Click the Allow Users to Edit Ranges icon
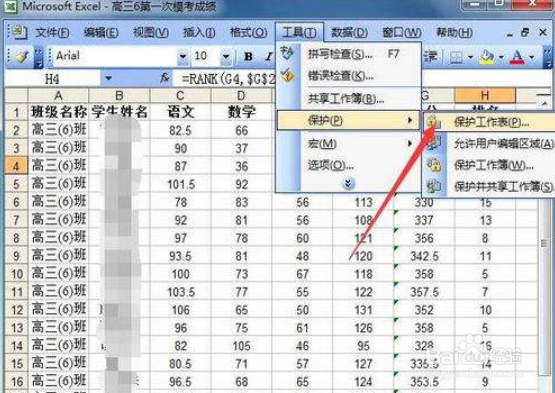Screen dimensions: 555x393 click(x=434, y=143)
